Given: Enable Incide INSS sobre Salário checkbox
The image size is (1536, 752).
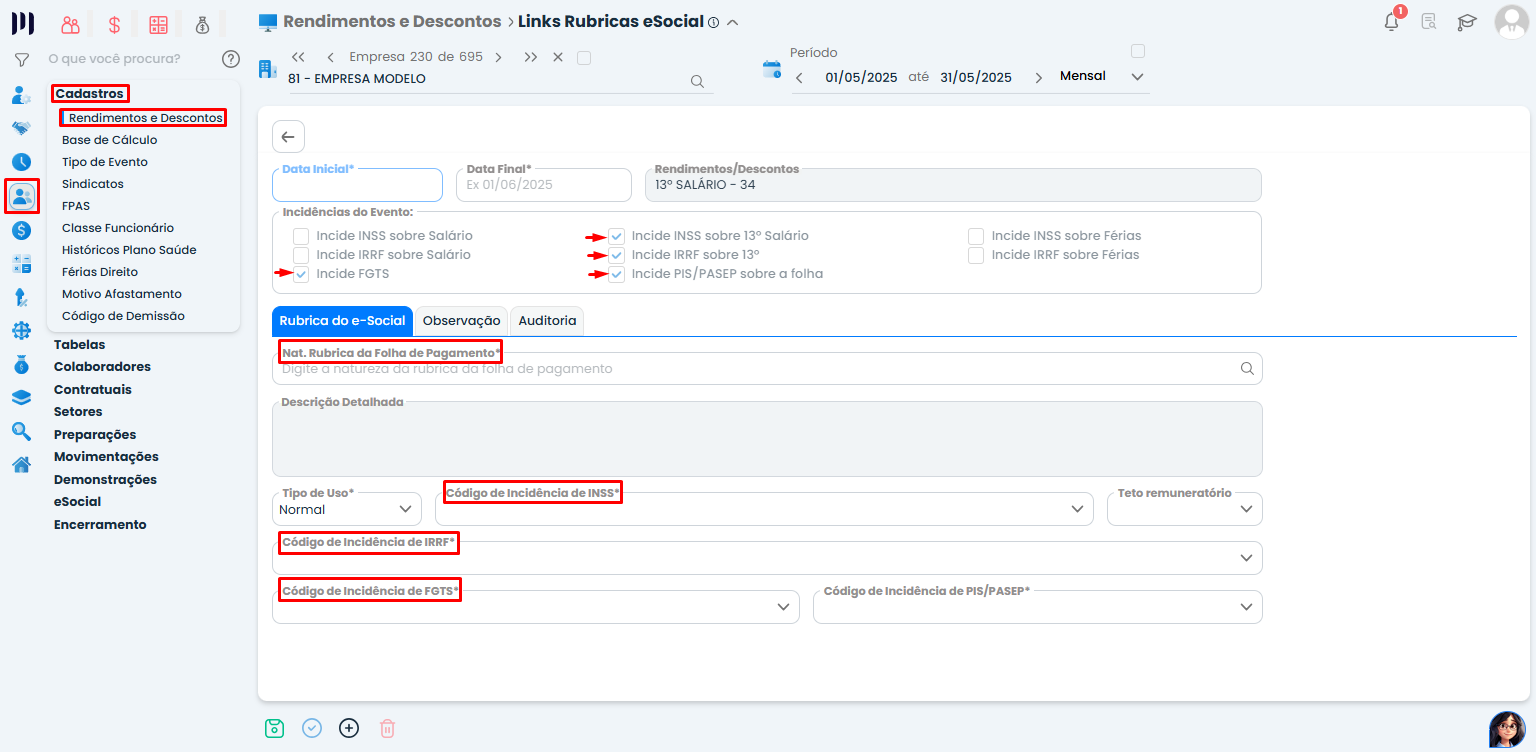Looking at the screenshot, I should (301, 236).
